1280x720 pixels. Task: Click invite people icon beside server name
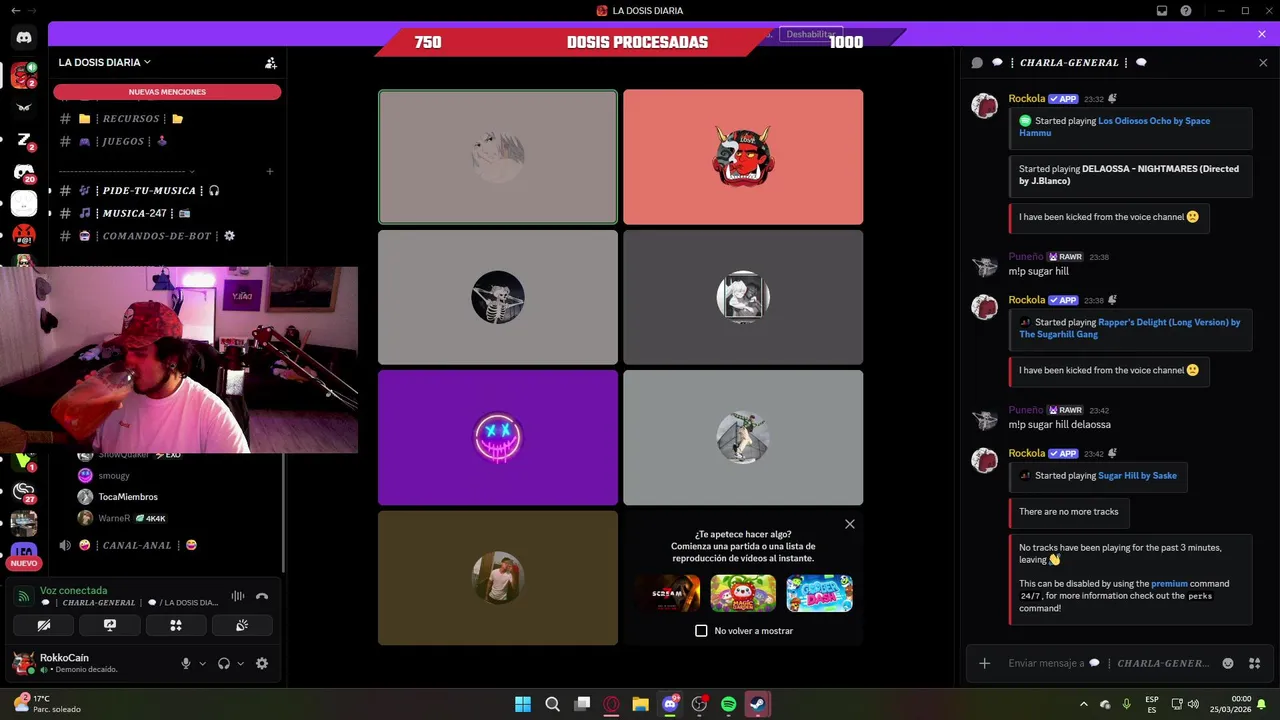click(x=270, y=62)
